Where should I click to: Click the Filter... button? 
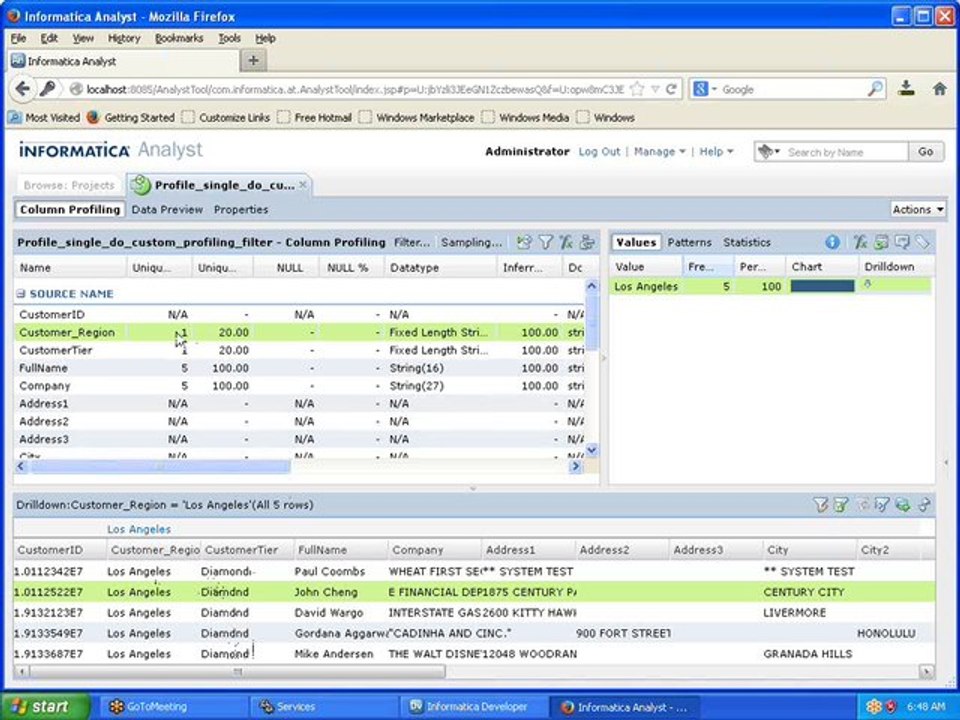pos(411,242)
